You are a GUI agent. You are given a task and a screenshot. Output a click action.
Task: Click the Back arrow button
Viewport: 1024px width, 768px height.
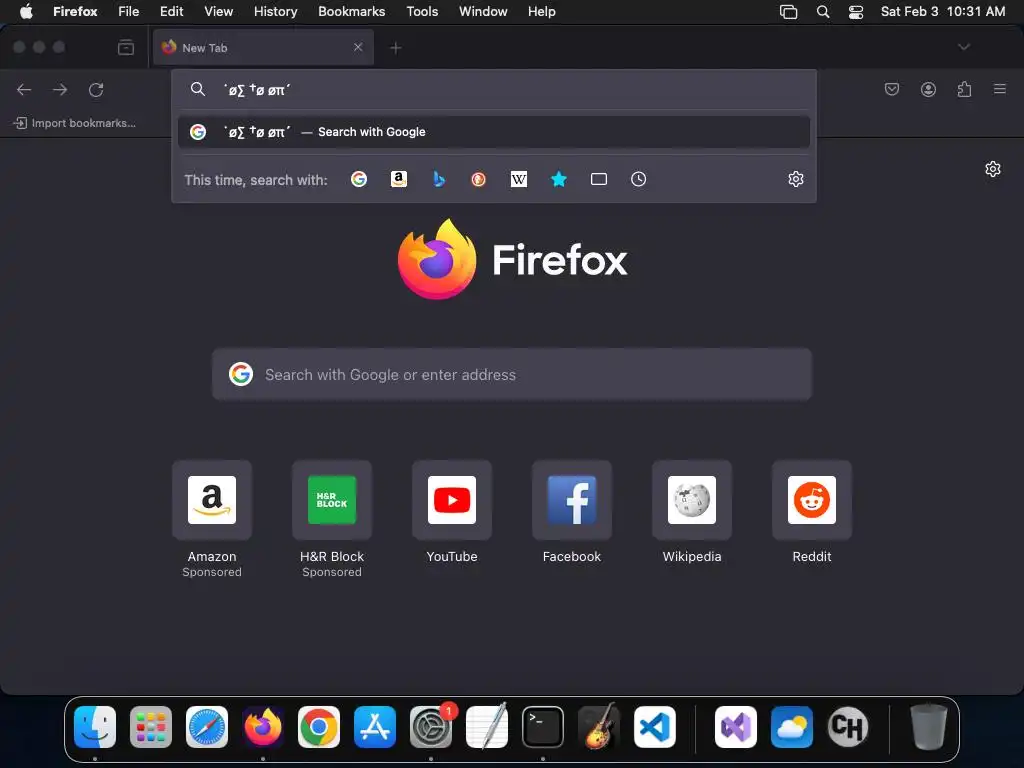tap(24, 89)
